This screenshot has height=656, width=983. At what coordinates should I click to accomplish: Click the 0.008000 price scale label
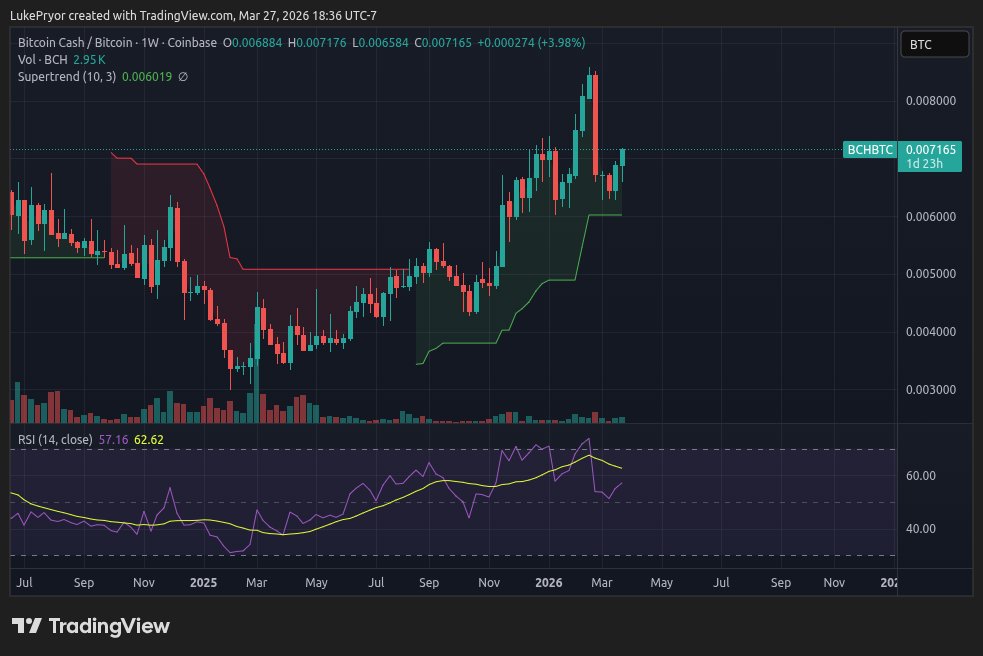click(931, 100)
